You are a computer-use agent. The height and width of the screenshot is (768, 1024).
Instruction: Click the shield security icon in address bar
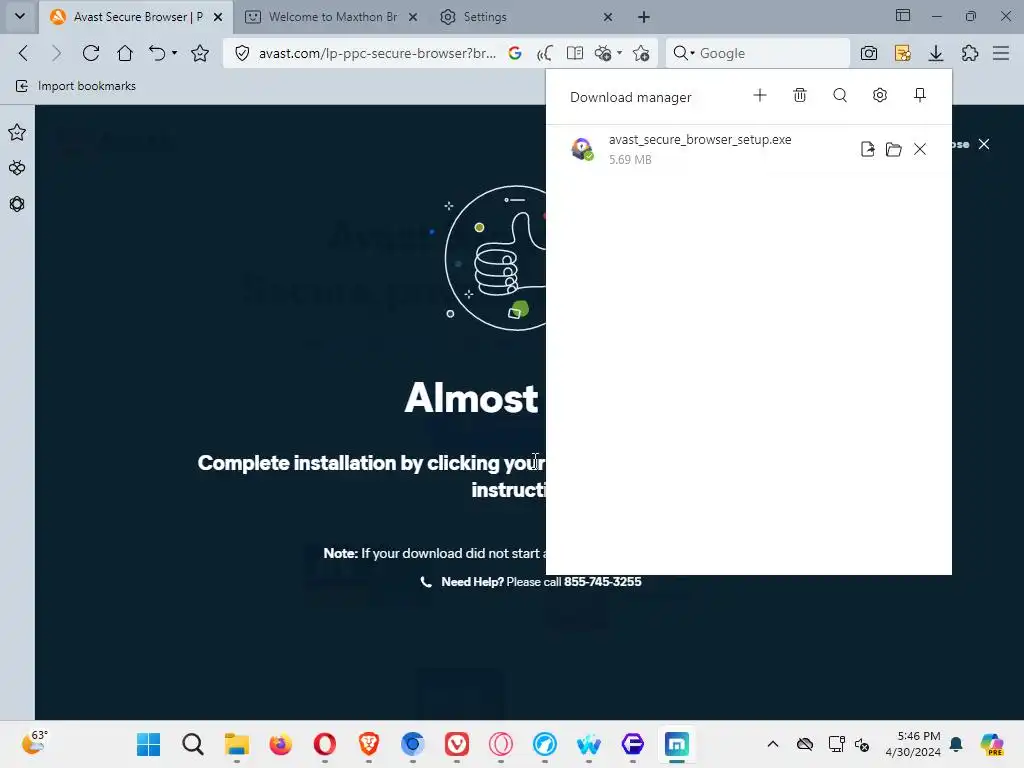click(242, 53)
